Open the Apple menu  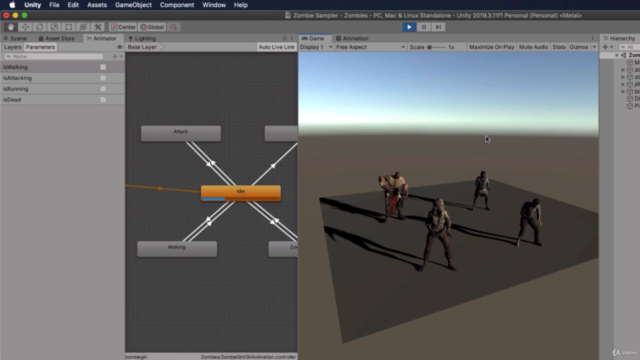(12, 5)
